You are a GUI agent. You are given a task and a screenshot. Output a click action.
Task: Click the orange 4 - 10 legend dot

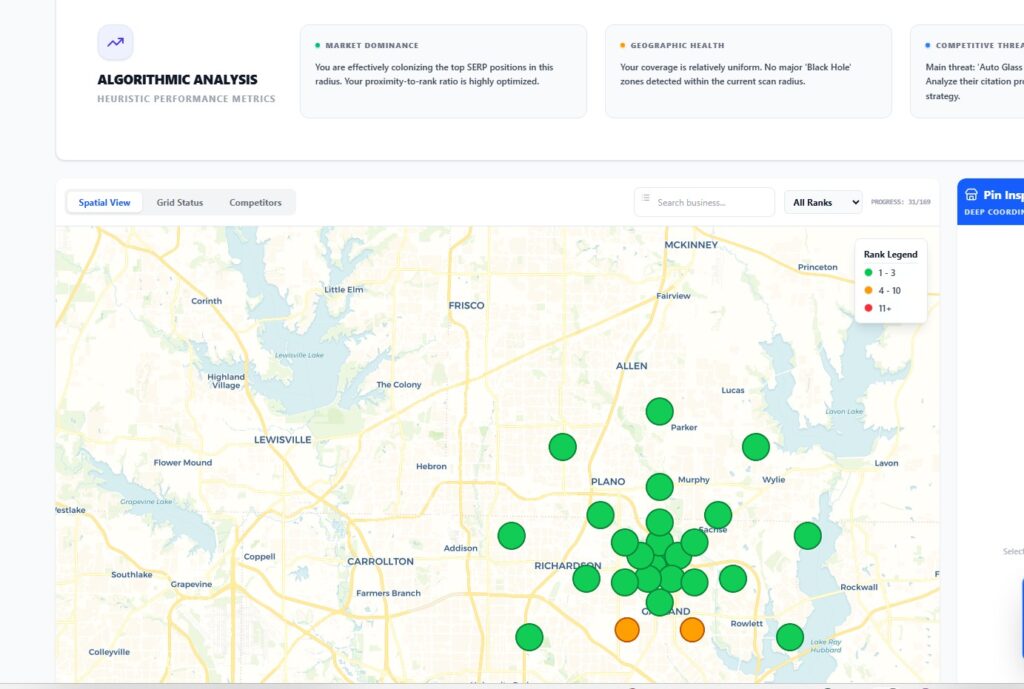pyautogui.click(x=868, y=290)
